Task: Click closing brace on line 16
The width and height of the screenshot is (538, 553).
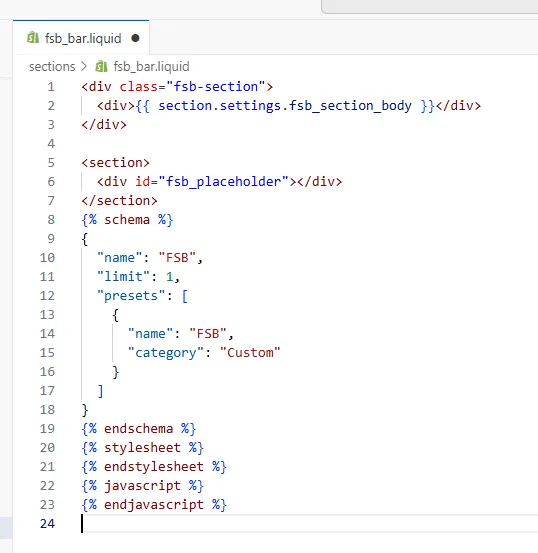Action: [115, 372]
